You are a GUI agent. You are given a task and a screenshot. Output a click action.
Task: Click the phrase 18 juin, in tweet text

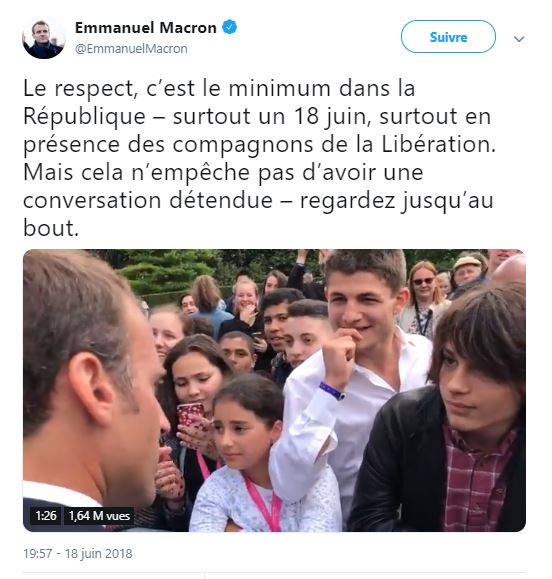tap(334, 117)
